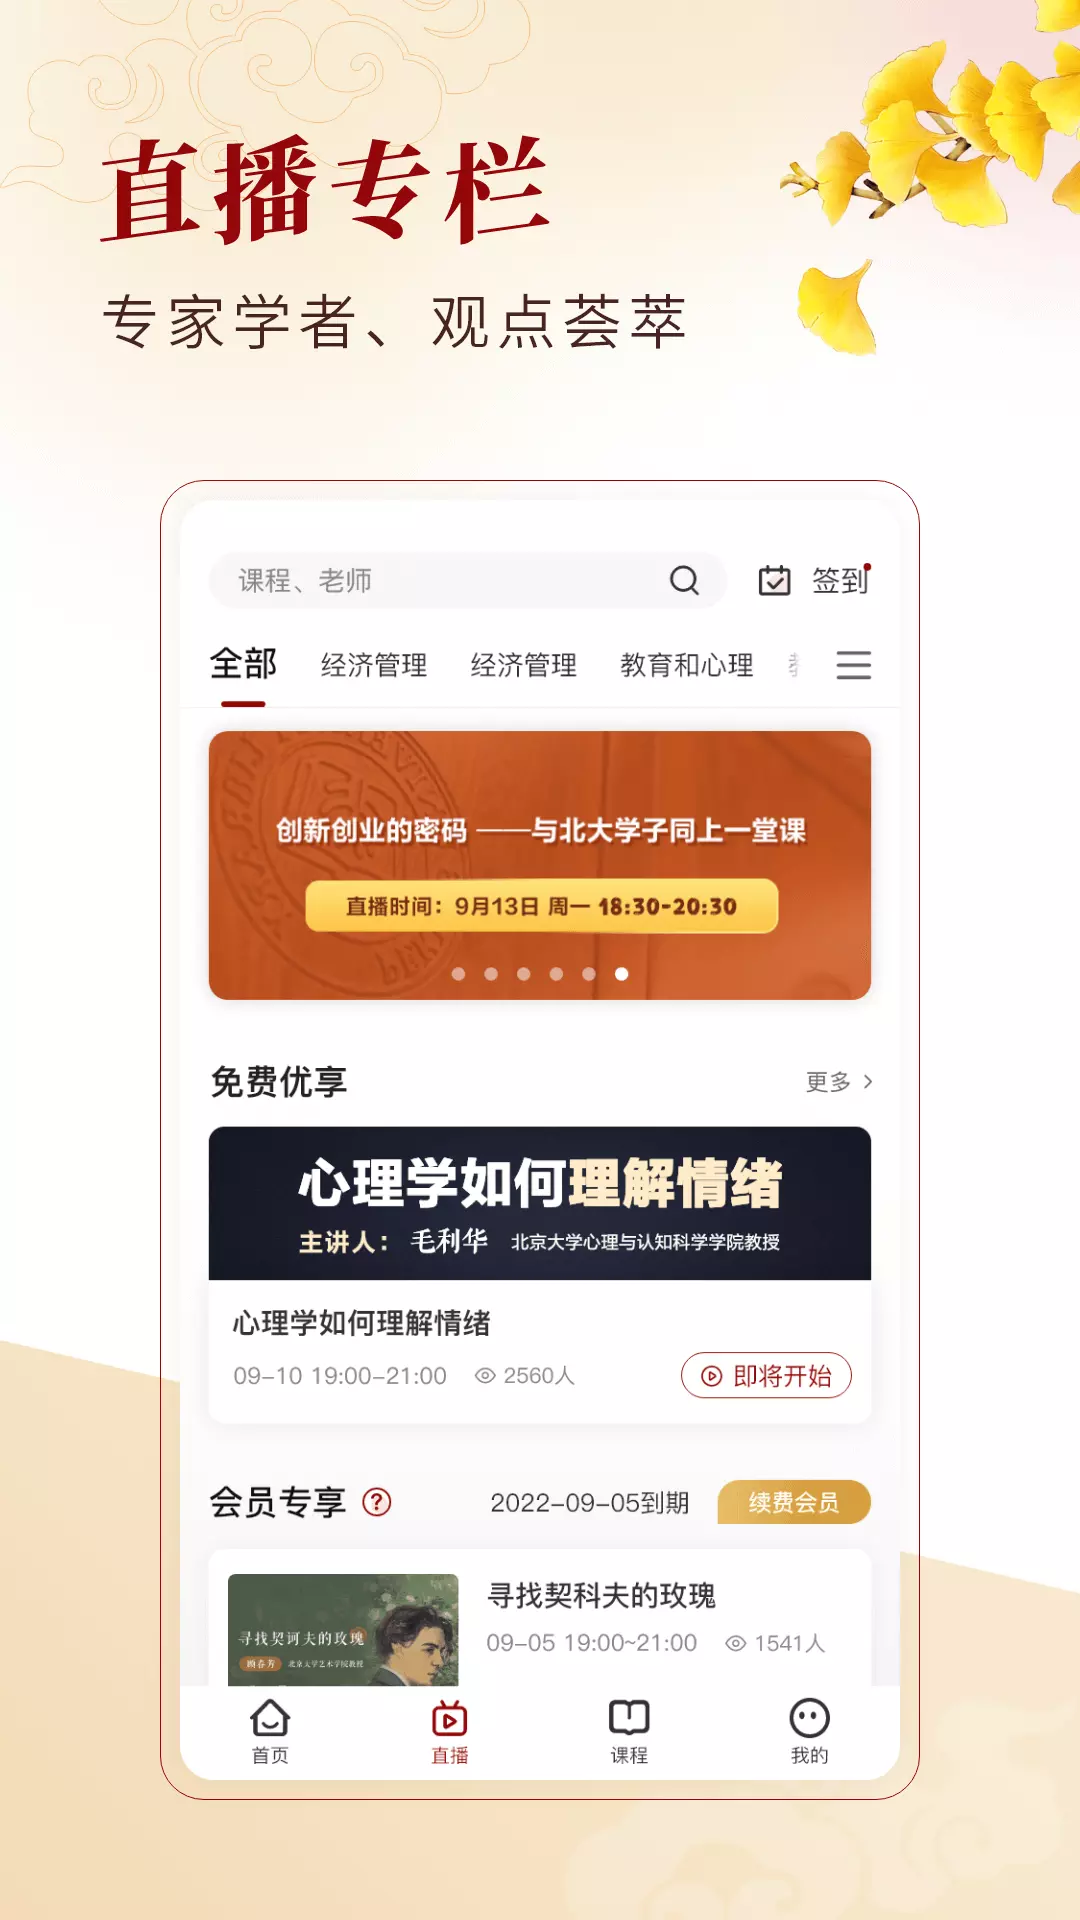Image resolution: width=1080 pixels, height=1920 pixels.
Task: Open the hamburger category menu icon
Action: 853,665
